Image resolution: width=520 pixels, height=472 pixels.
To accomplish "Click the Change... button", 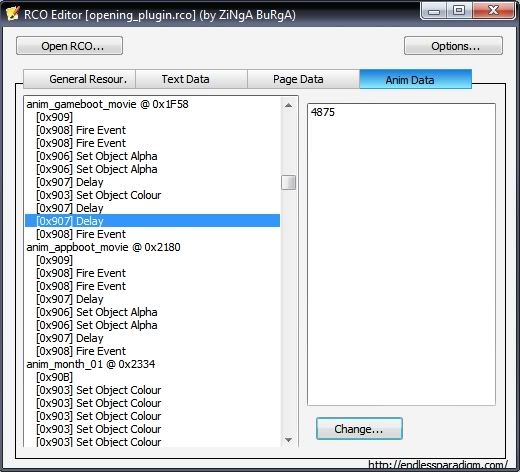I will [x=359, y=428].
